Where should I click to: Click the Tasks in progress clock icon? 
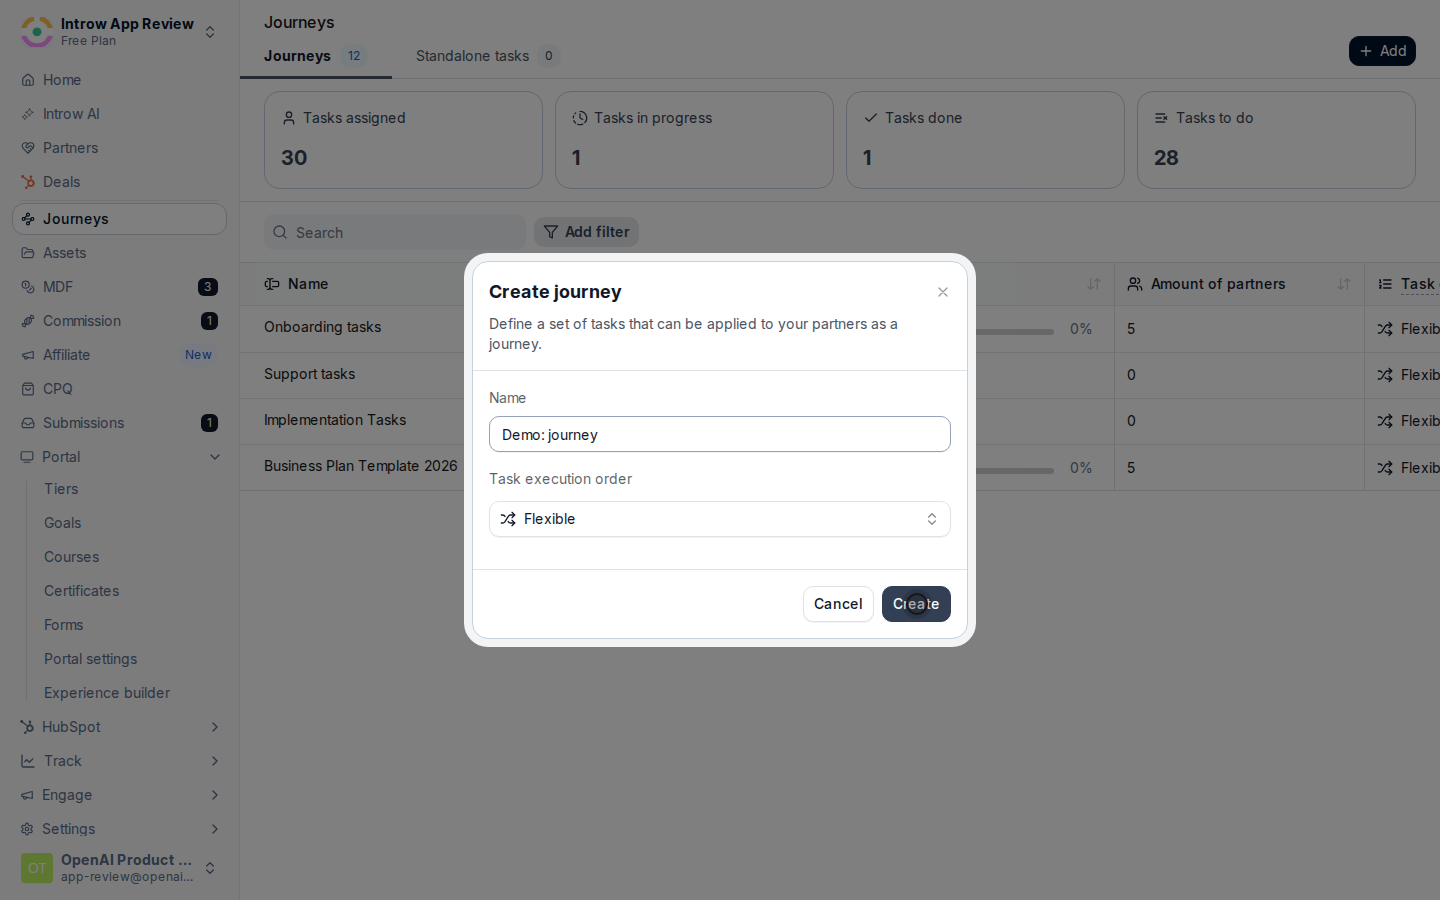[579, 118]
